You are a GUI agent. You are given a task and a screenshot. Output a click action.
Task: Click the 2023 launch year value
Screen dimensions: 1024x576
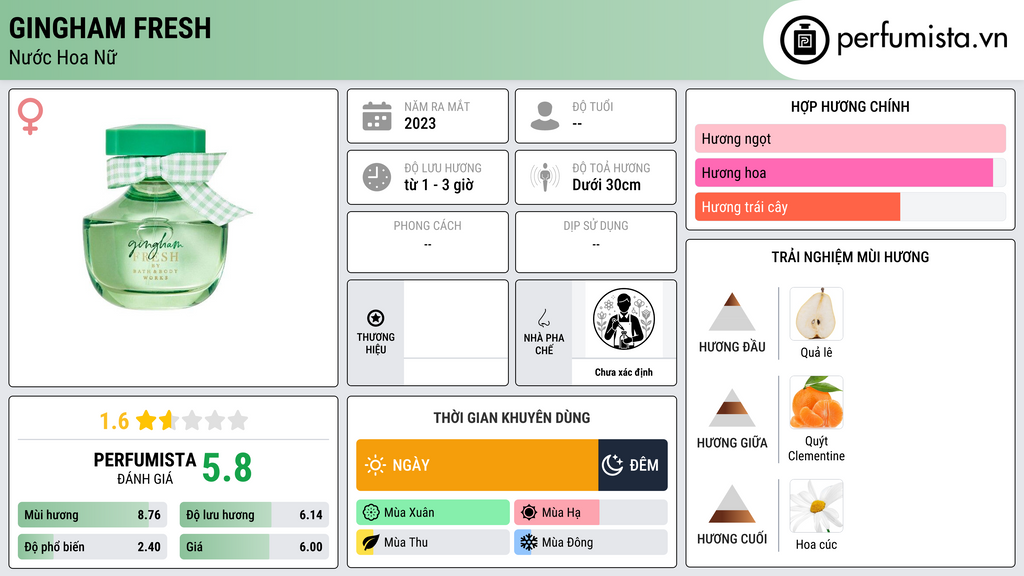pyautogui.click(x=420, y=123)
